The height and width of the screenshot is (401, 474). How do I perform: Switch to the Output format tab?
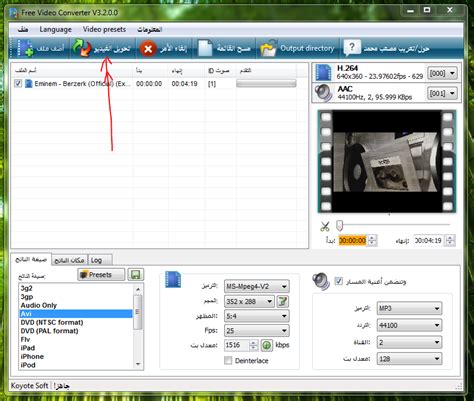coord(31,259)
